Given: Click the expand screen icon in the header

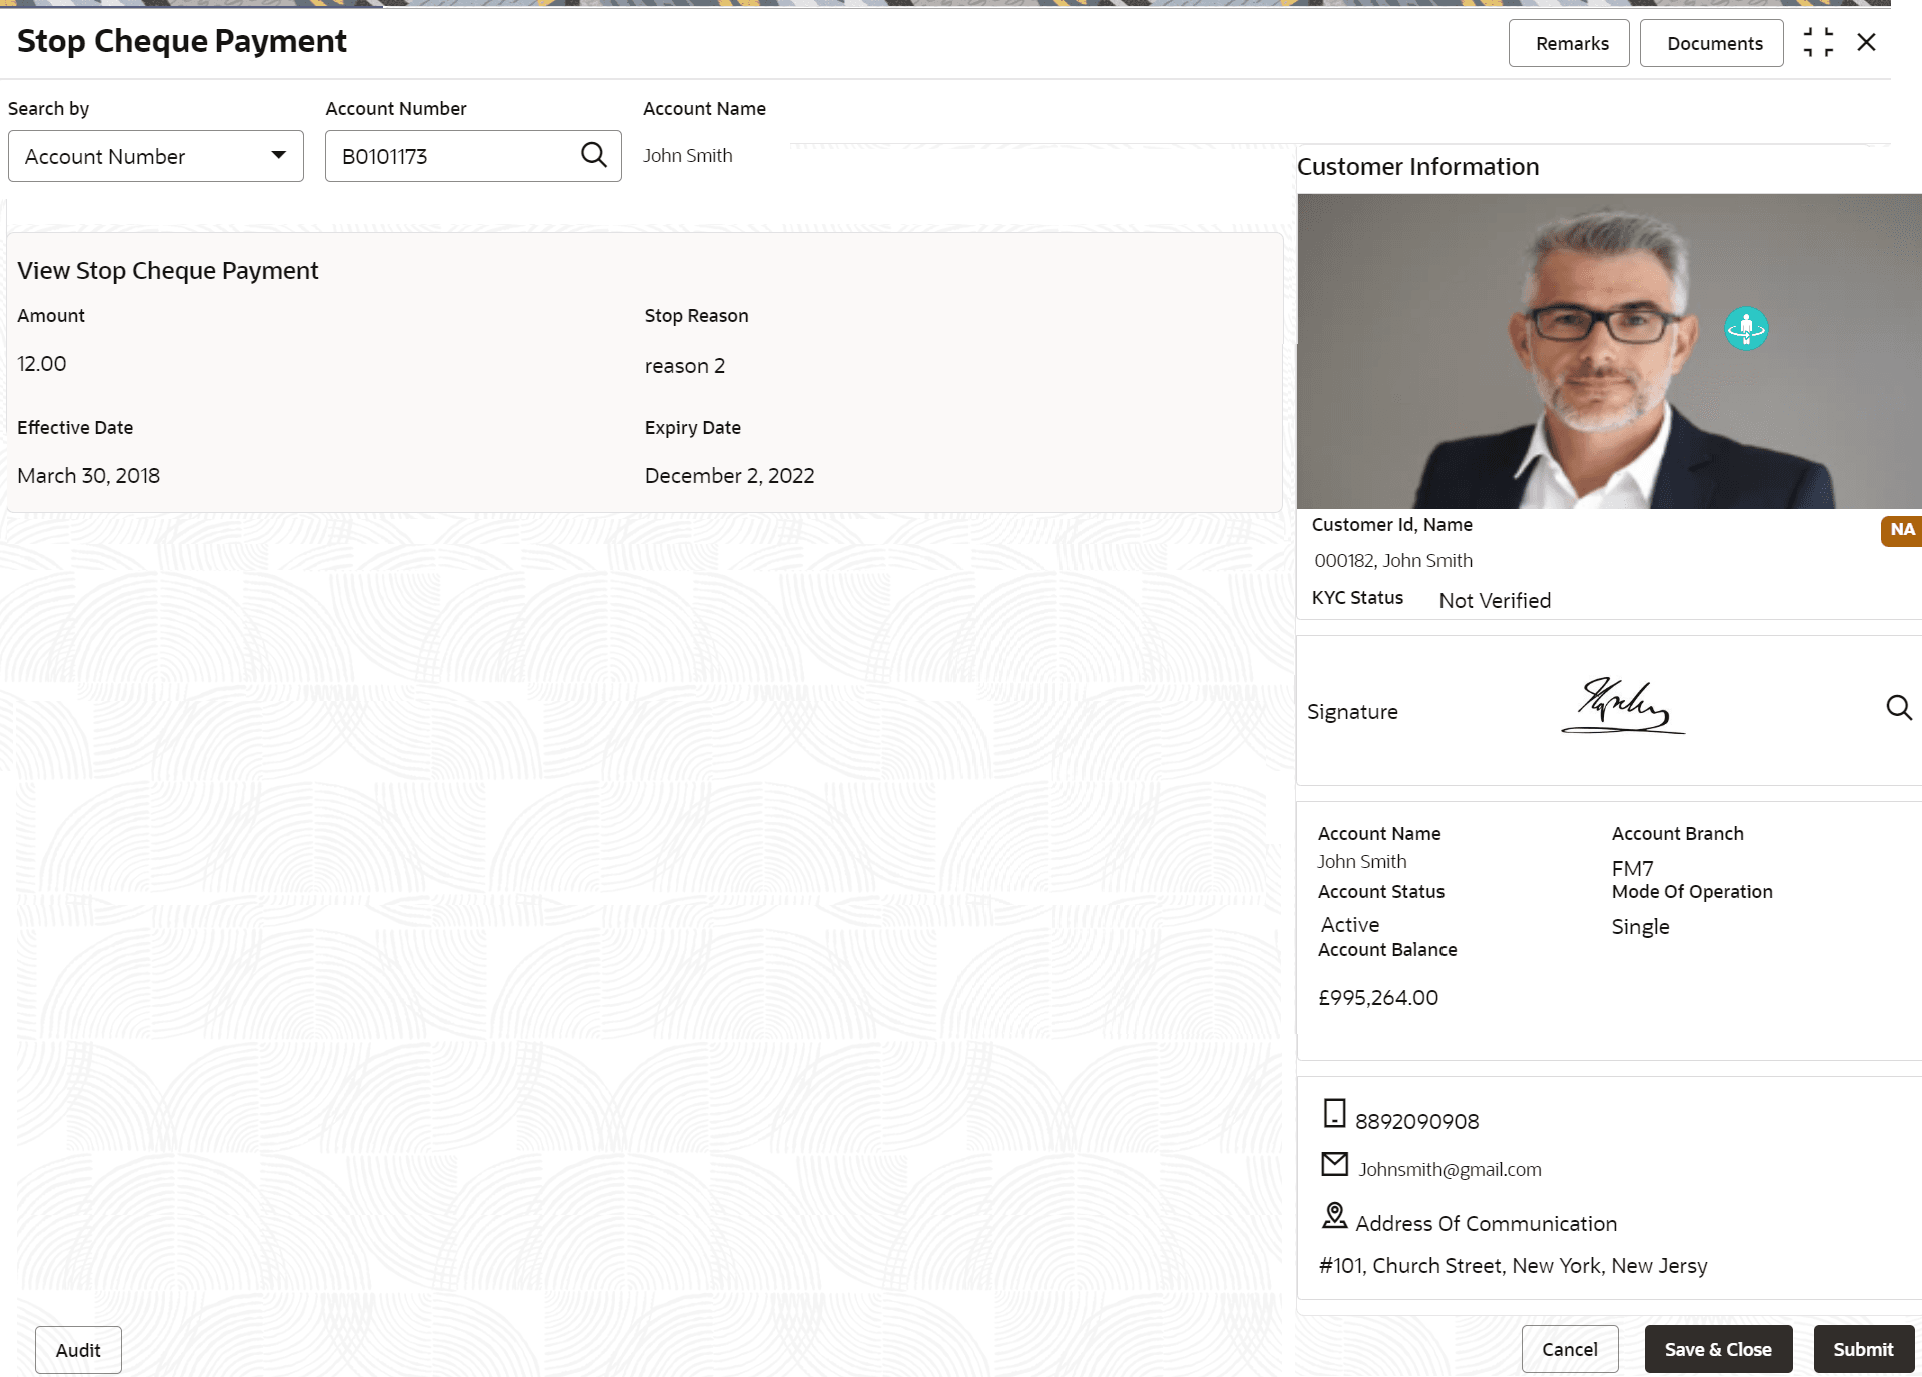Looking at the screenshot, I should pyautogui.click(x=1819, y=42).
